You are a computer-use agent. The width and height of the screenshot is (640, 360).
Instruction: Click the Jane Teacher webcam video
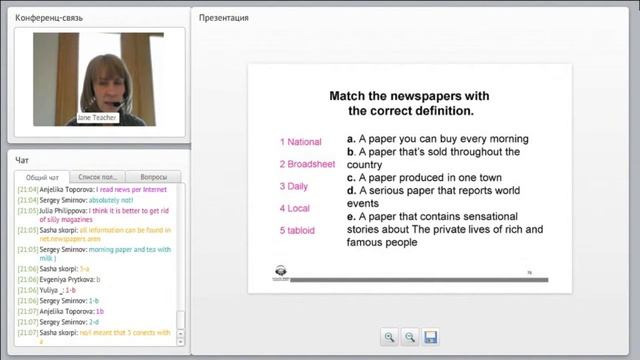[98, 79]
